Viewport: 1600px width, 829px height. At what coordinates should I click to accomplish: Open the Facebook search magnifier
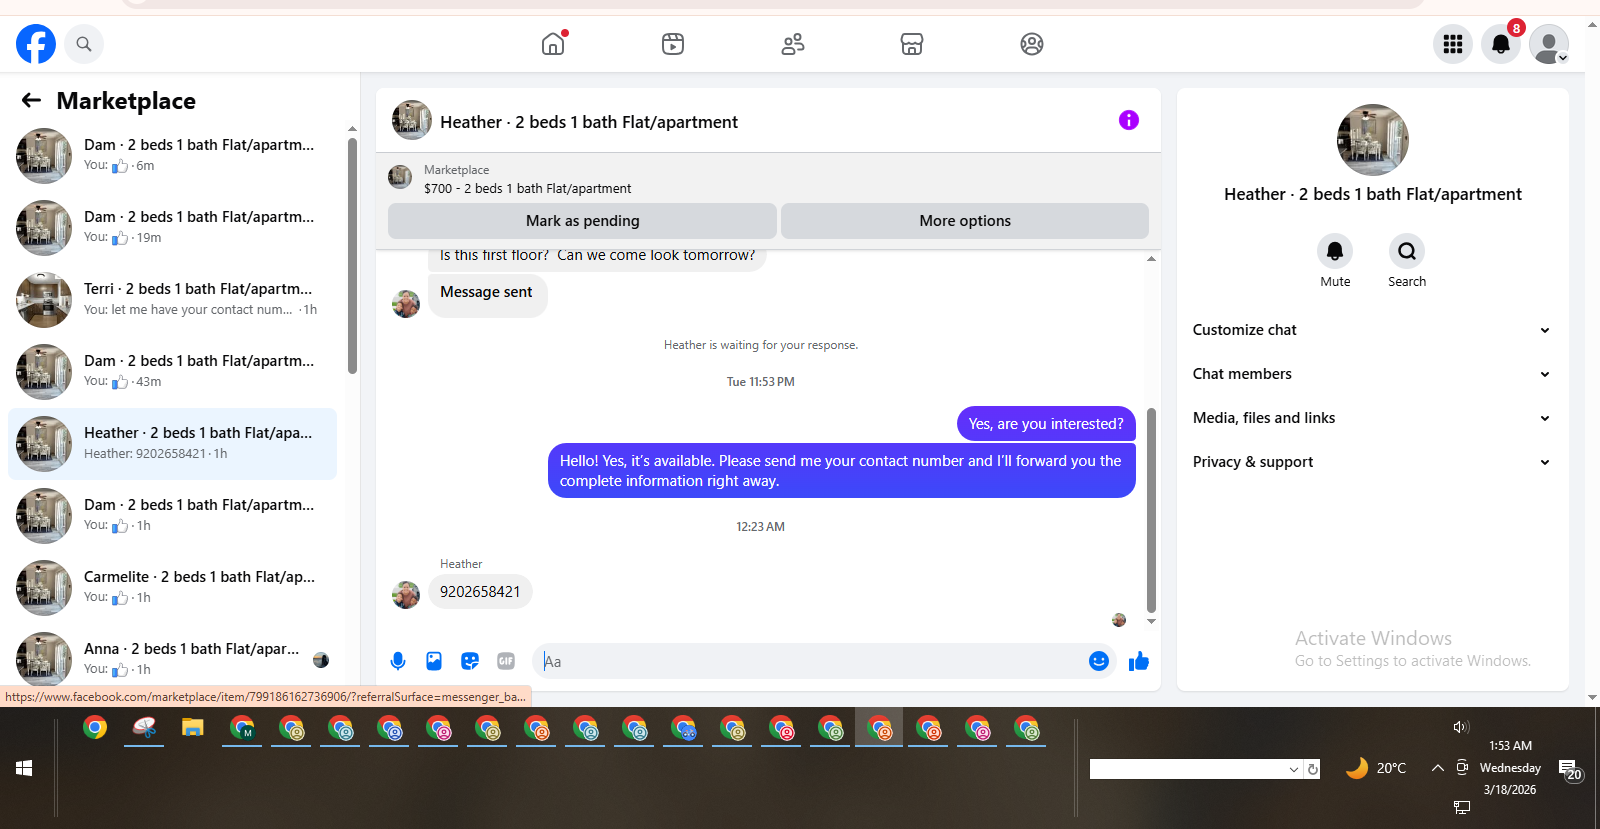(84, 44)
